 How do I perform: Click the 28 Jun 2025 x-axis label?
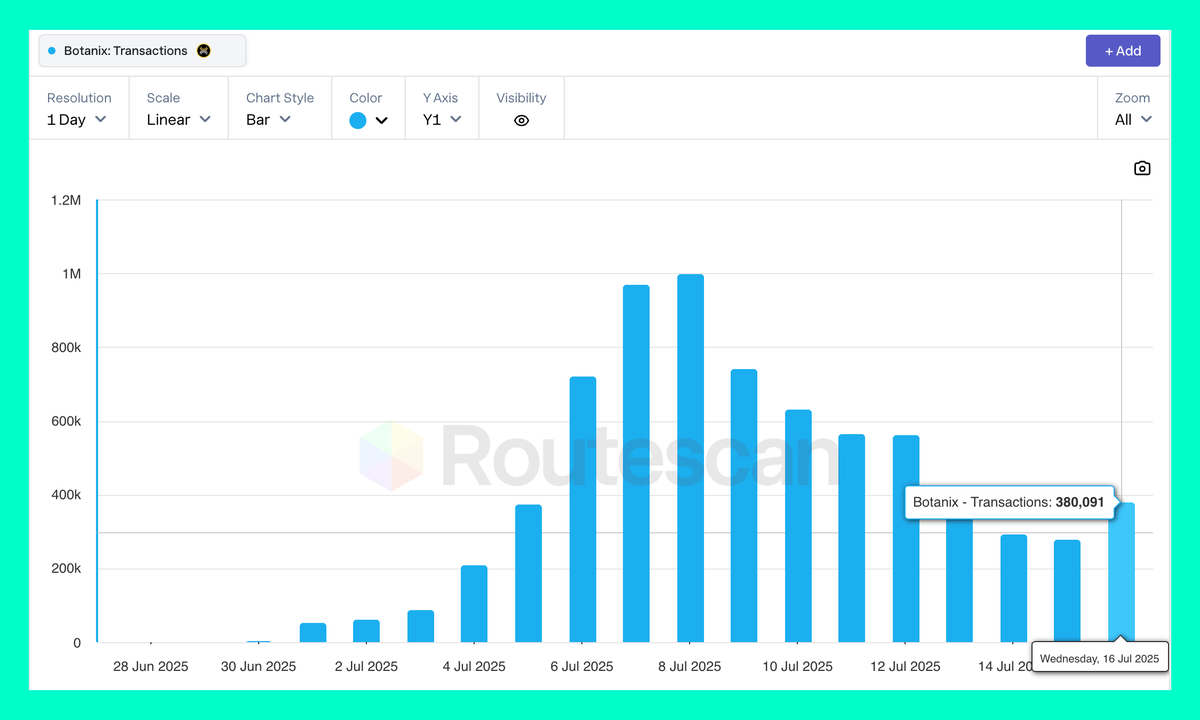pyautogui.click(x=151, y=666)
